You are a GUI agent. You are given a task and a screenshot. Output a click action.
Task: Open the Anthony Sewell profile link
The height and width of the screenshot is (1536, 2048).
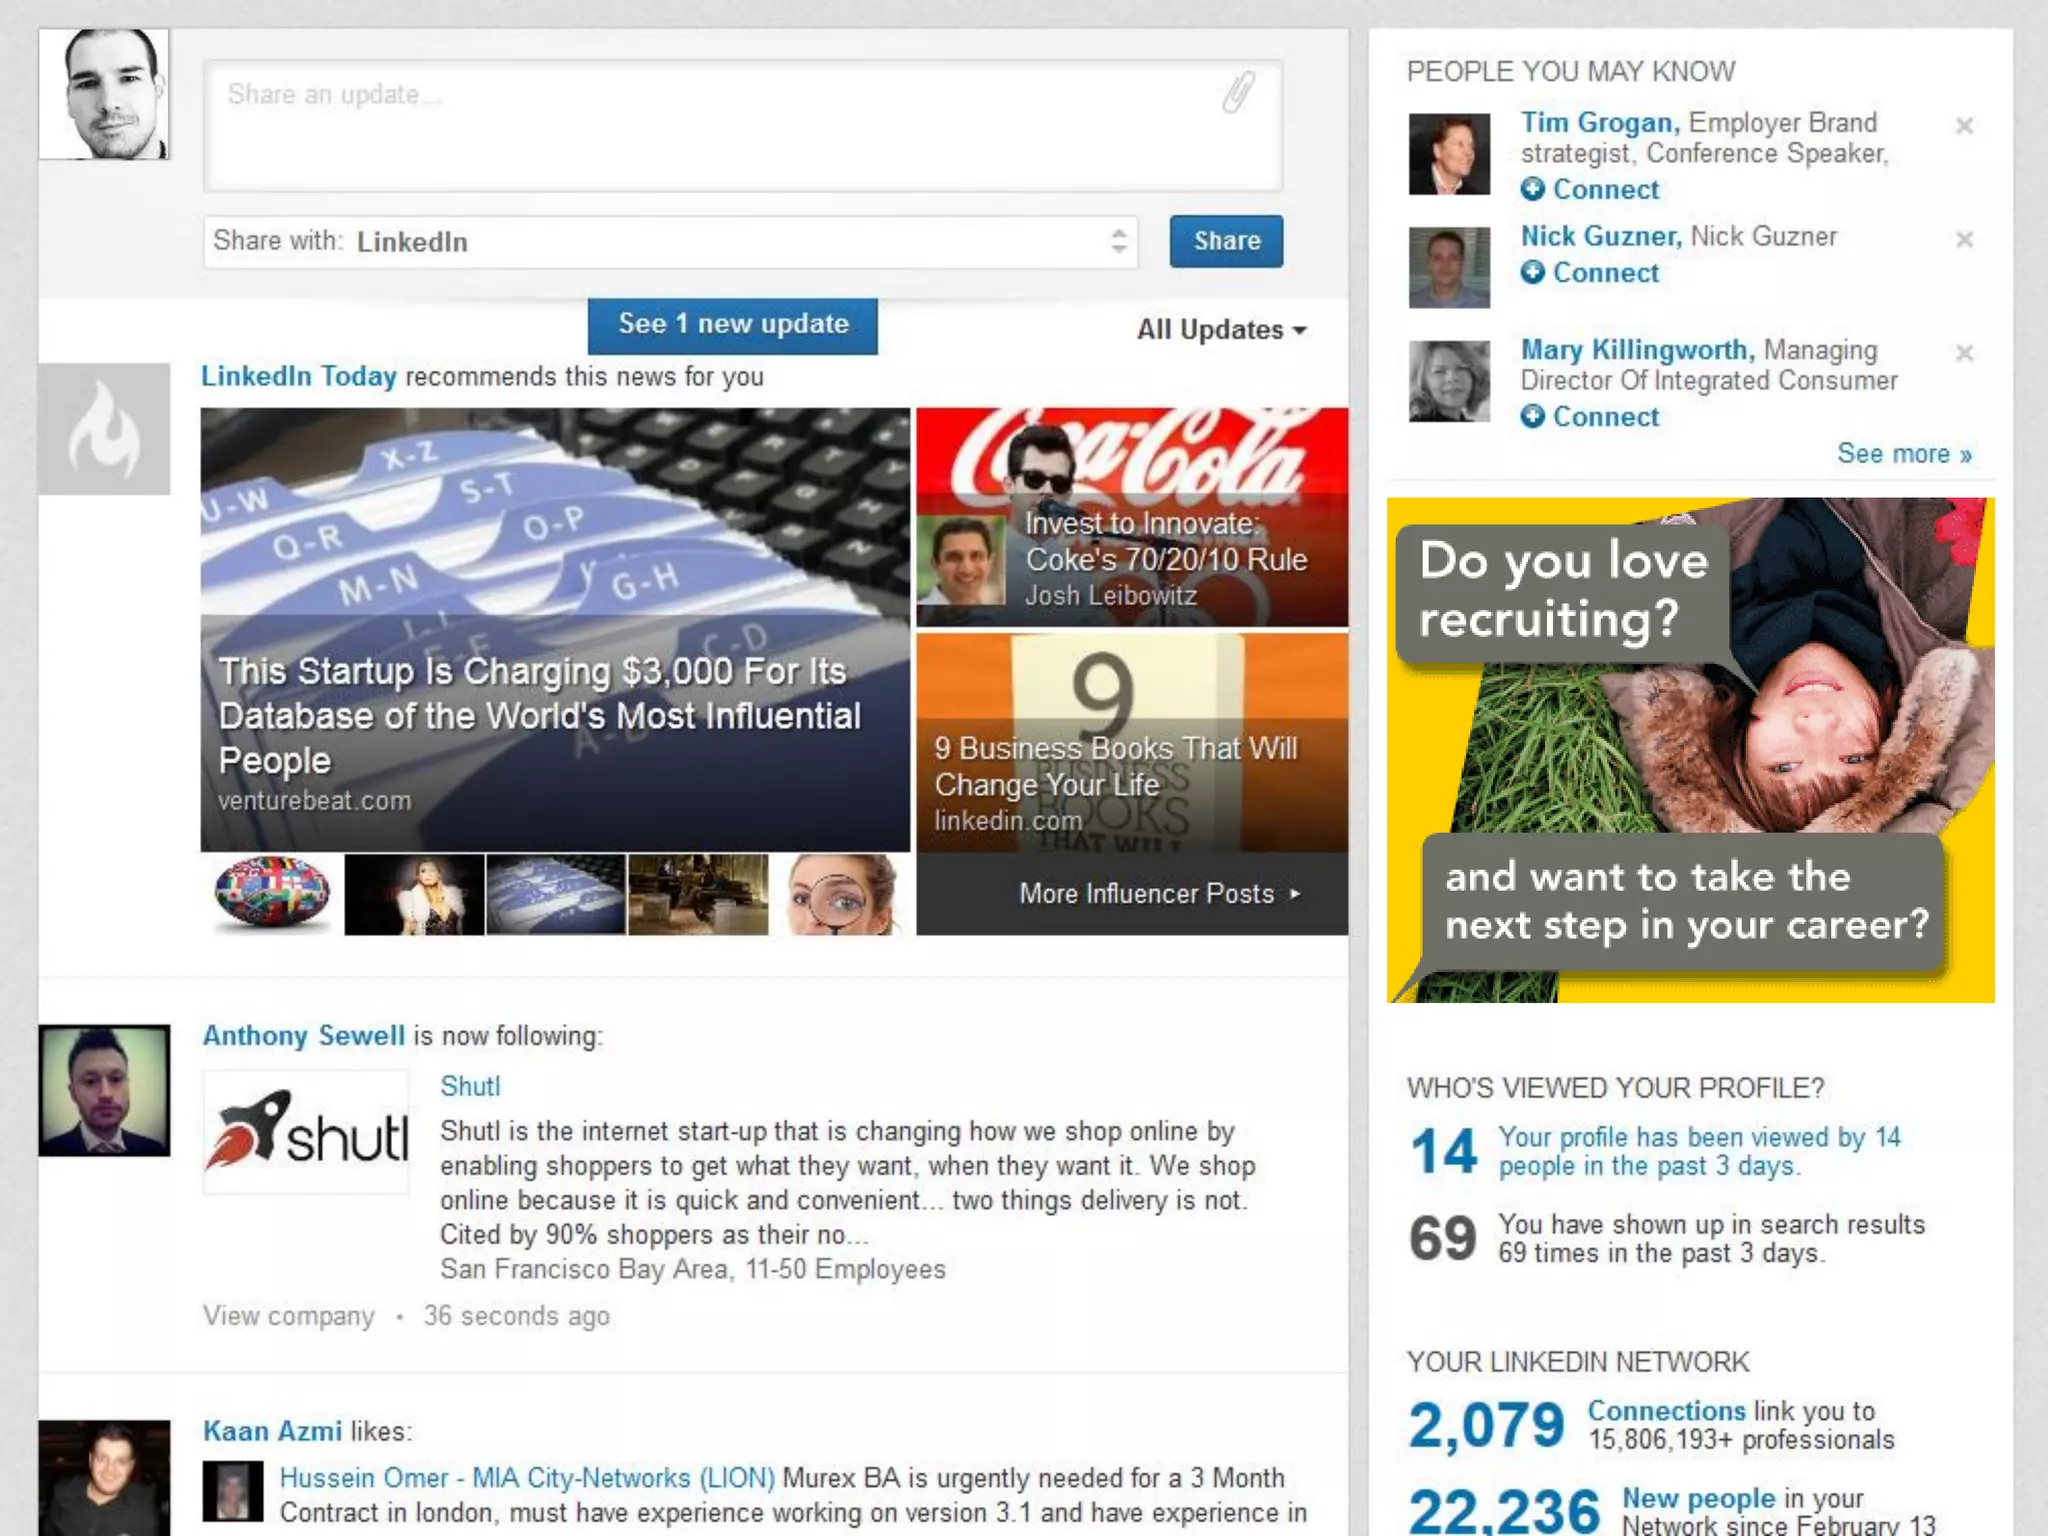tap(304, 1035)
